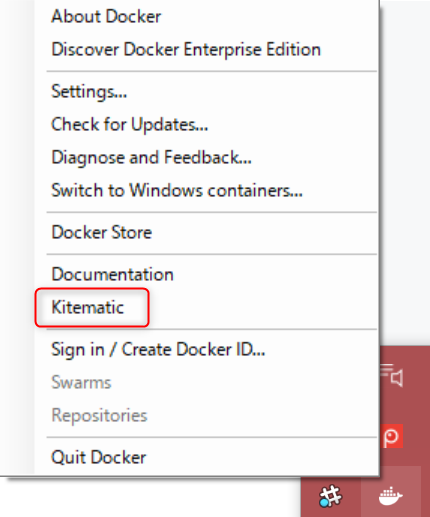Open About Docker
Screen dimensions: 430x517
106,16
